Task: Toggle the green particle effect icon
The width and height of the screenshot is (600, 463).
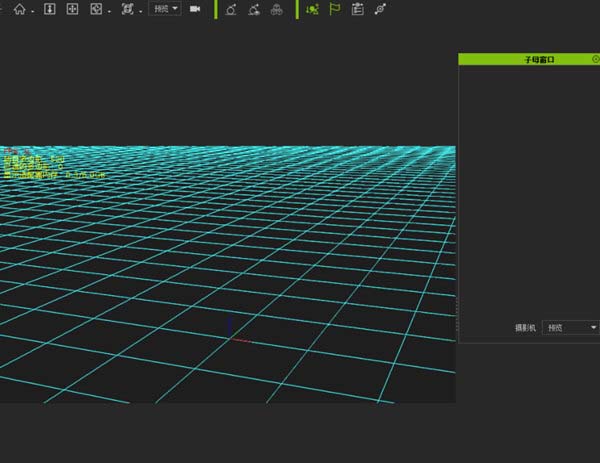Action: coord(313,9)
